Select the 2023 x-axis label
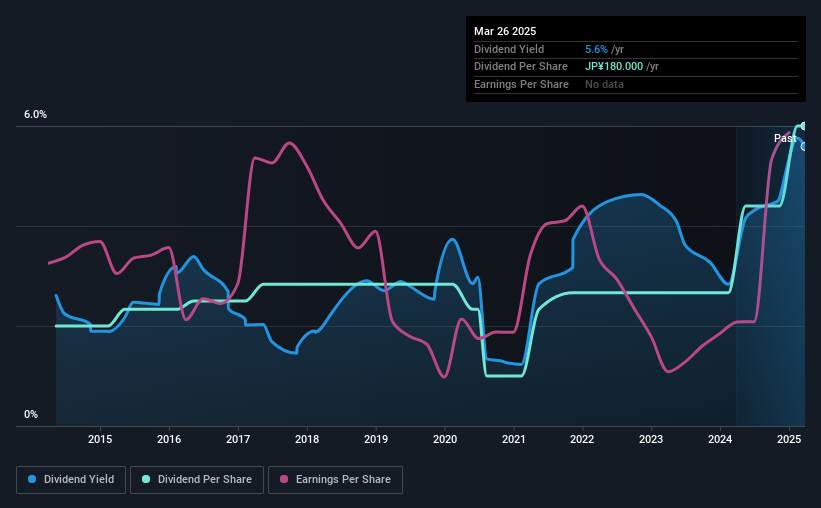This screenshot has width=821, height=508. [651, 439]
